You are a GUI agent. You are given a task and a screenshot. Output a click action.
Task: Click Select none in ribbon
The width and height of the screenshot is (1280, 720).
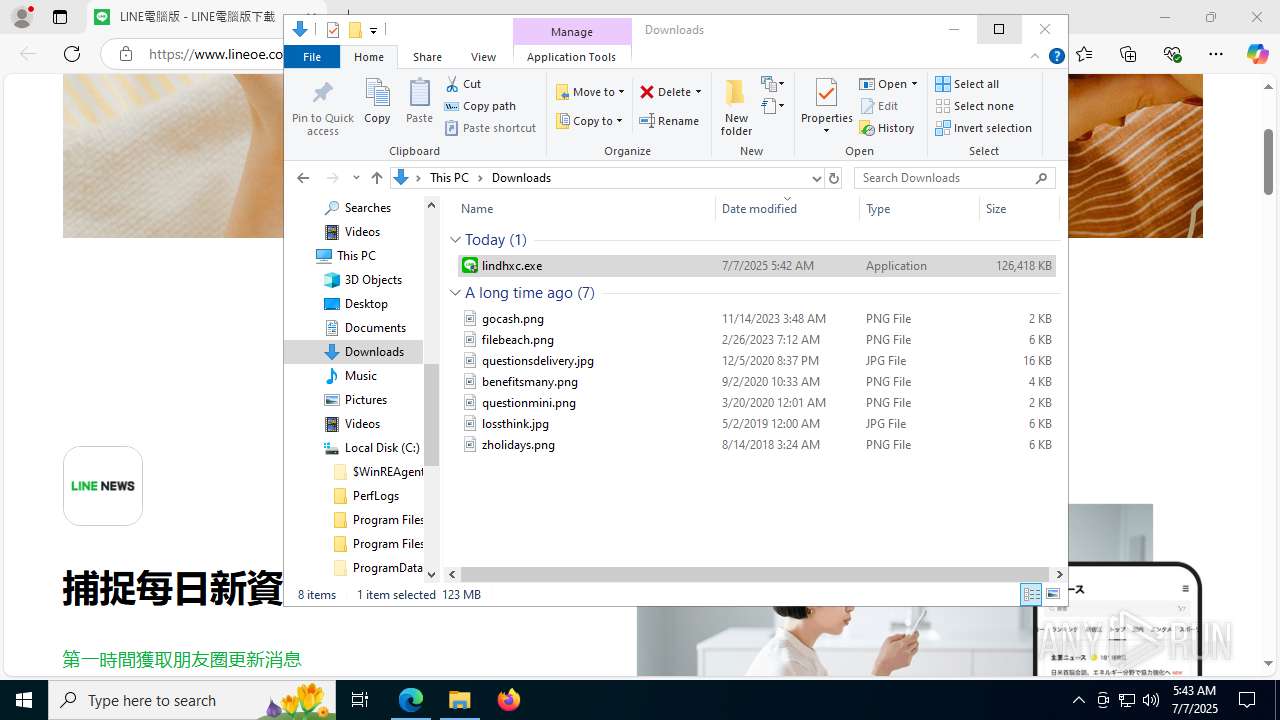click(974, 106)
